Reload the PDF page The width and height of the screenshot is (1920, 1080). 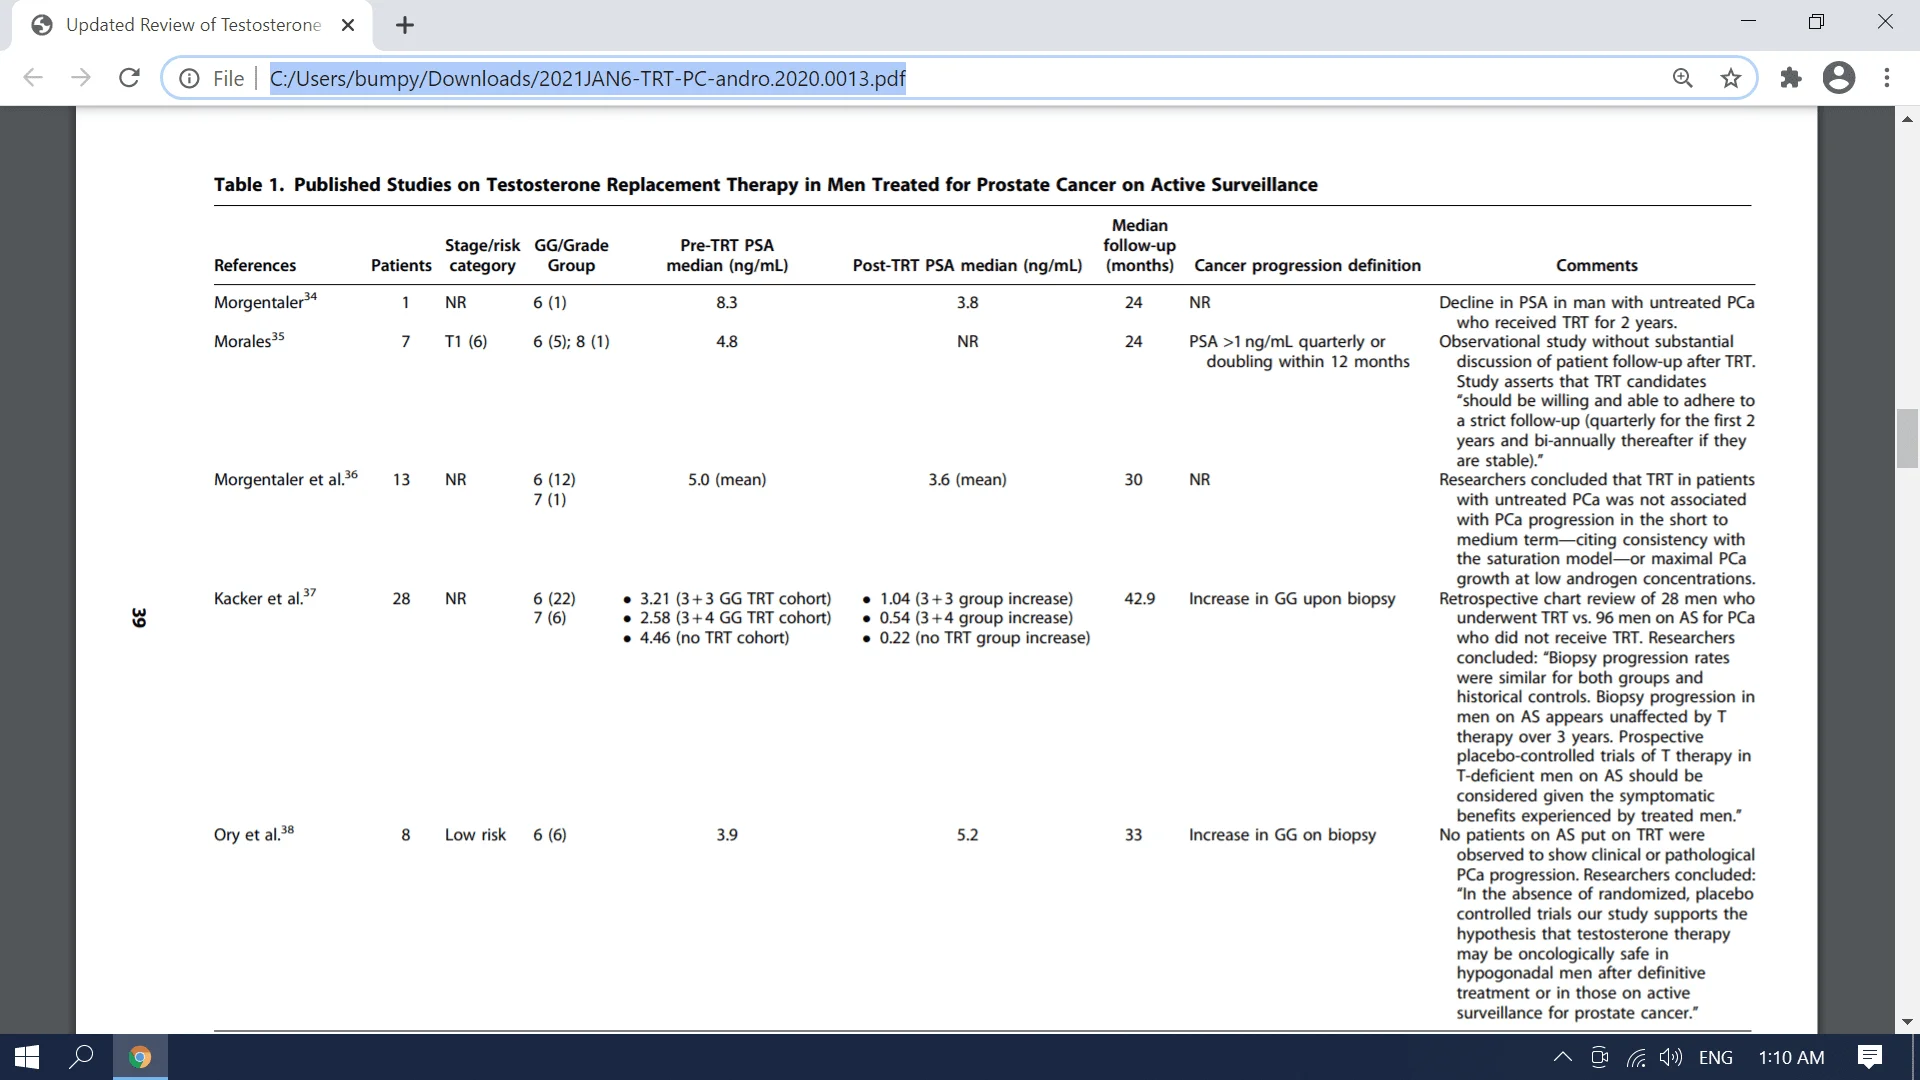click(x=129, y=78)
